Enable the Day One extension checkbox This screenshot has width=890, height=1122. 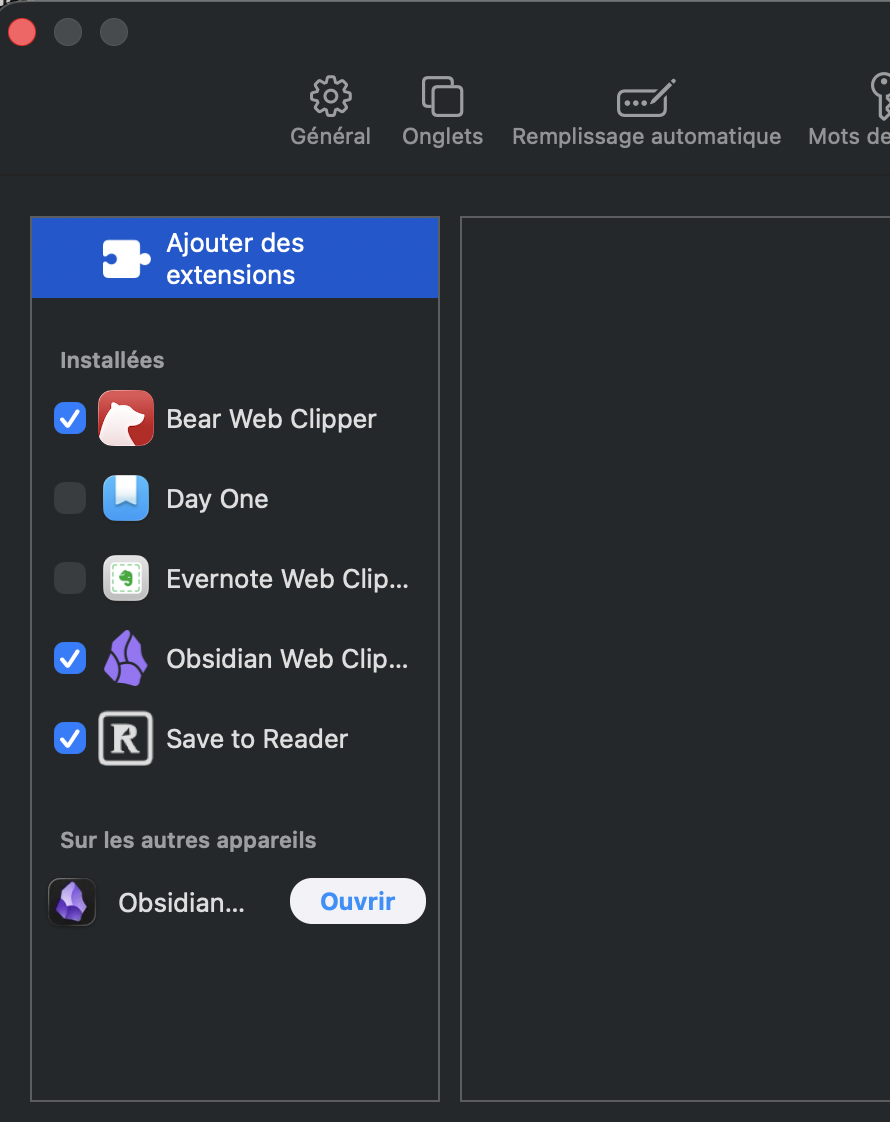click(70, 498)
